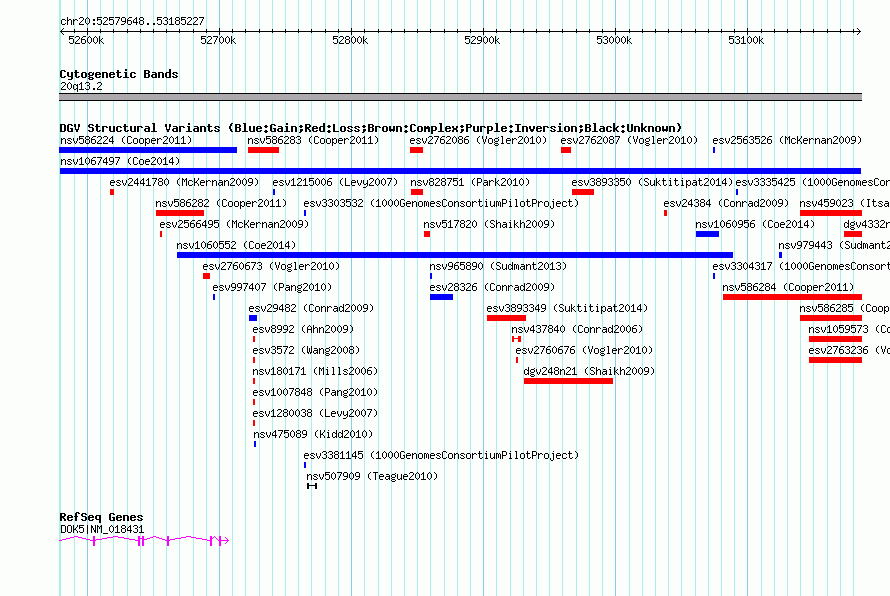Open esv3893350 (Suktitipat2014) variant
The height and width of the screenshot is (596, 890).
653,182
